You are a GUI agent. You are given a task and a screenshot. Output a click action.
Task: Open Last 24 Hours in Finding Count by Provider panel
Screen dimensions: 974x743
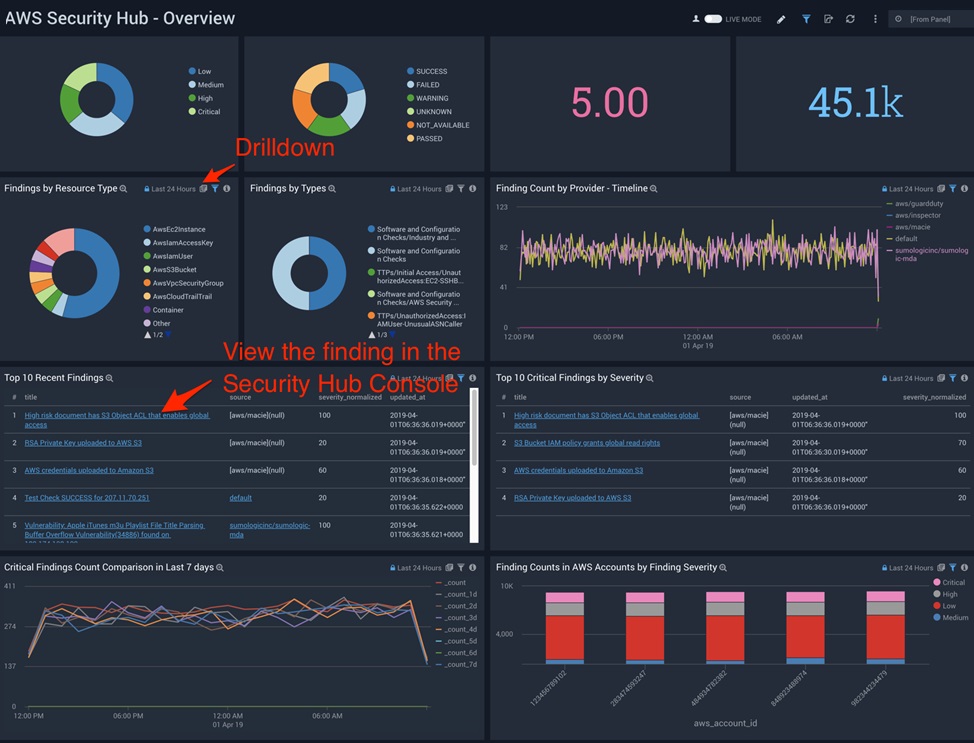pyautogui.click(x=908, y=189)
